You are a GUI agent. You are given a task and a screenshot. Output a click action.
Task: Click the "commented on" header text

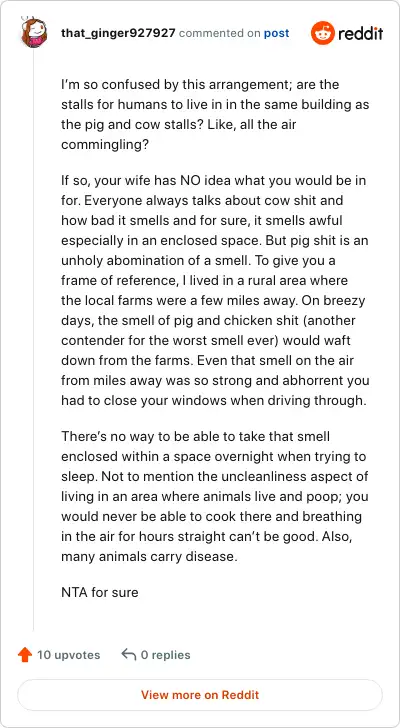219,33
